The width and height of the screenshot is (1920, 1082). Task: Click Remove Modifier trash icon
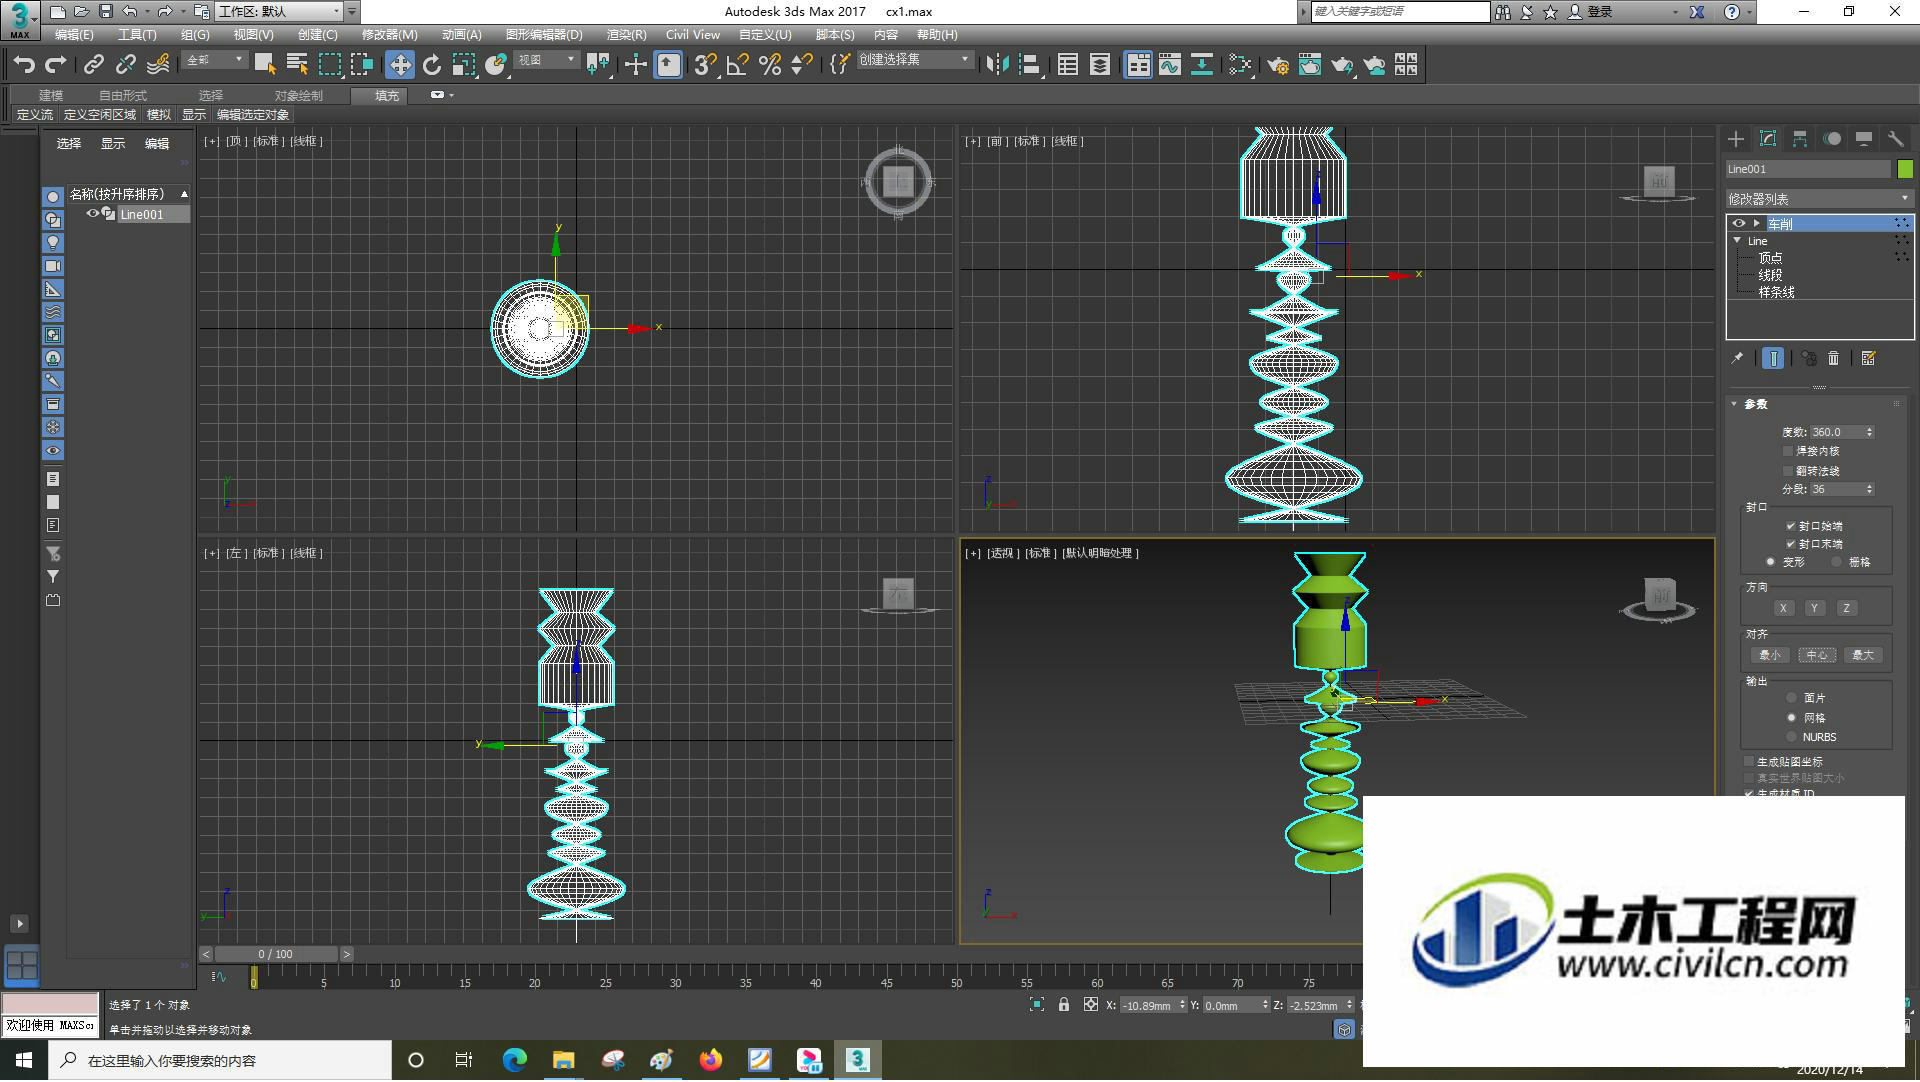(x=1833, y=358)
